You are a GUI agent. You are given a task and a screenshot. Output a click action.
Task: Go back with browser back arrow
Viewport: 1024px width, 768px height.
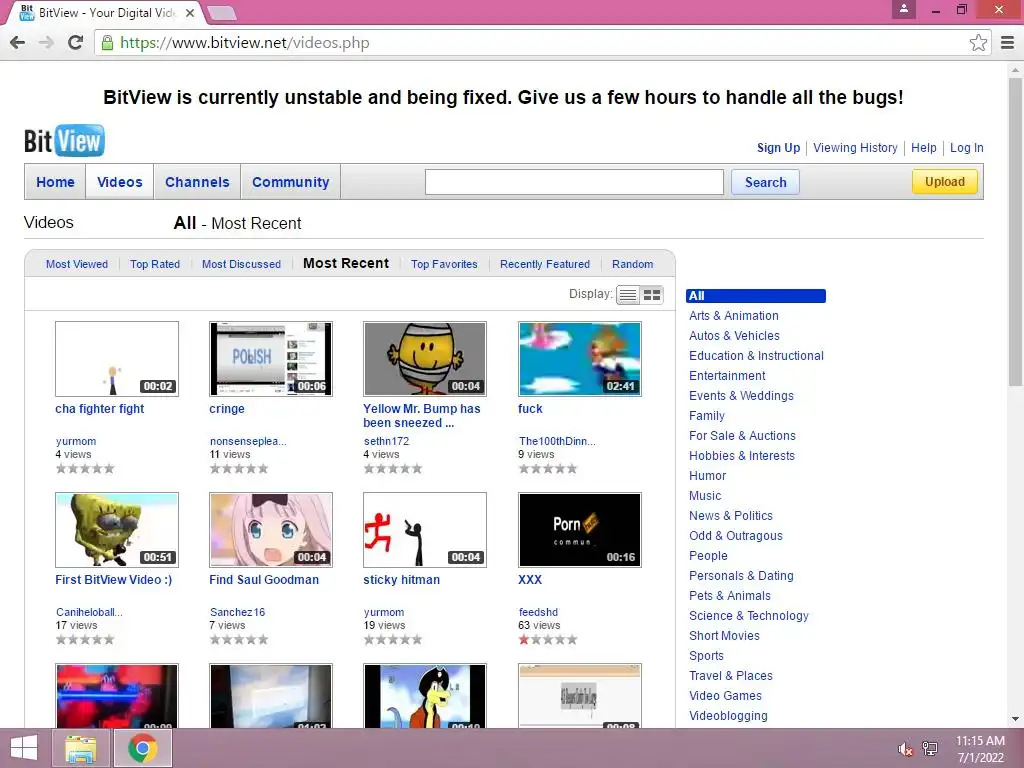click(18, 43)
